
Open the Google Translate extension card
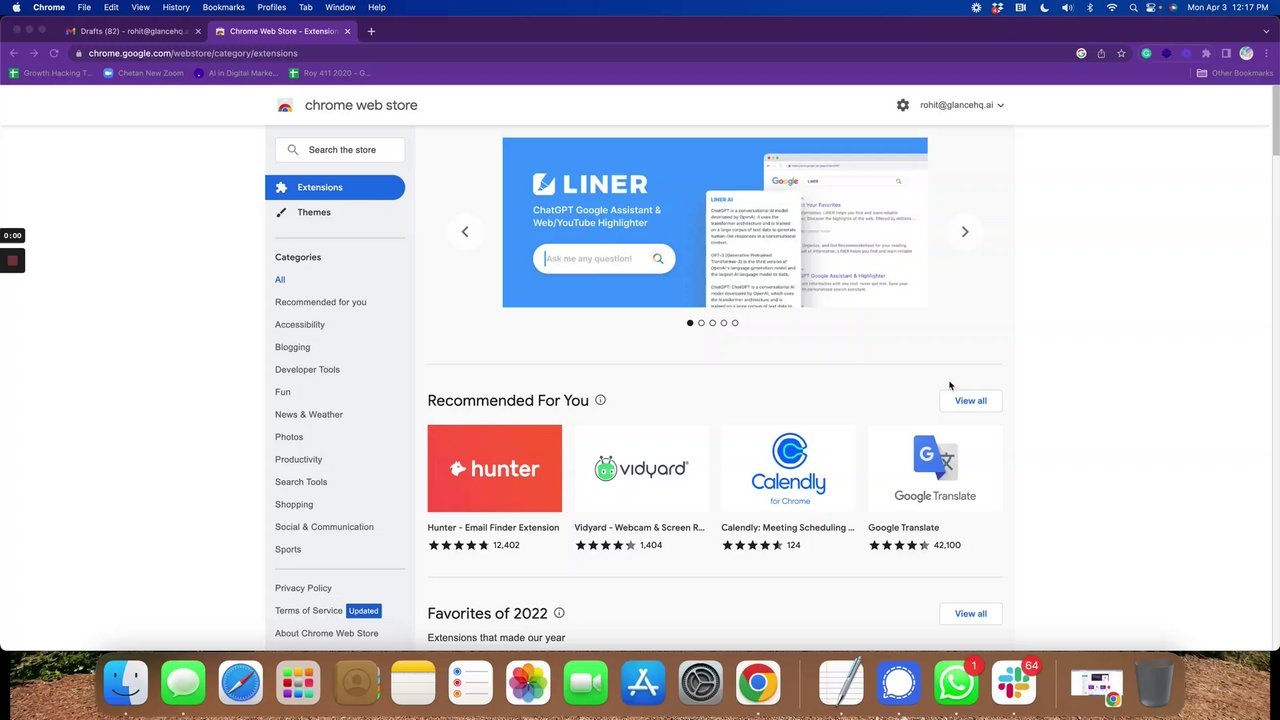935,488
